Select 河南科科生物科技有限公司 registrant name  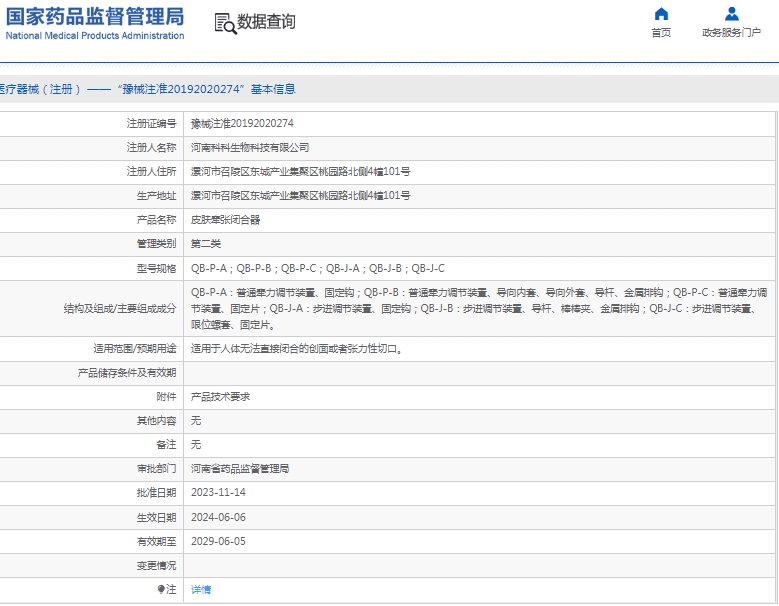pyautogui.click(x=250, y=148)
